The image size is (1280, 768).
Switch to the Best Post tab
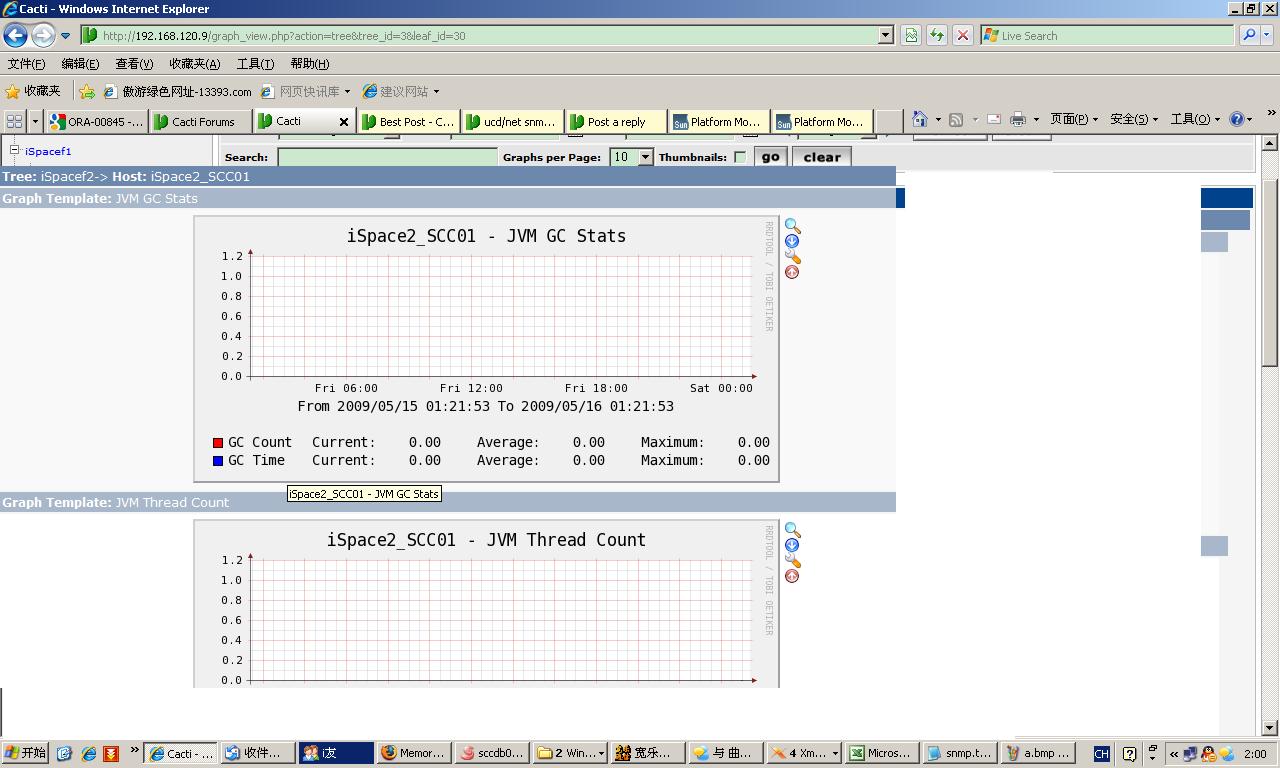408,122
